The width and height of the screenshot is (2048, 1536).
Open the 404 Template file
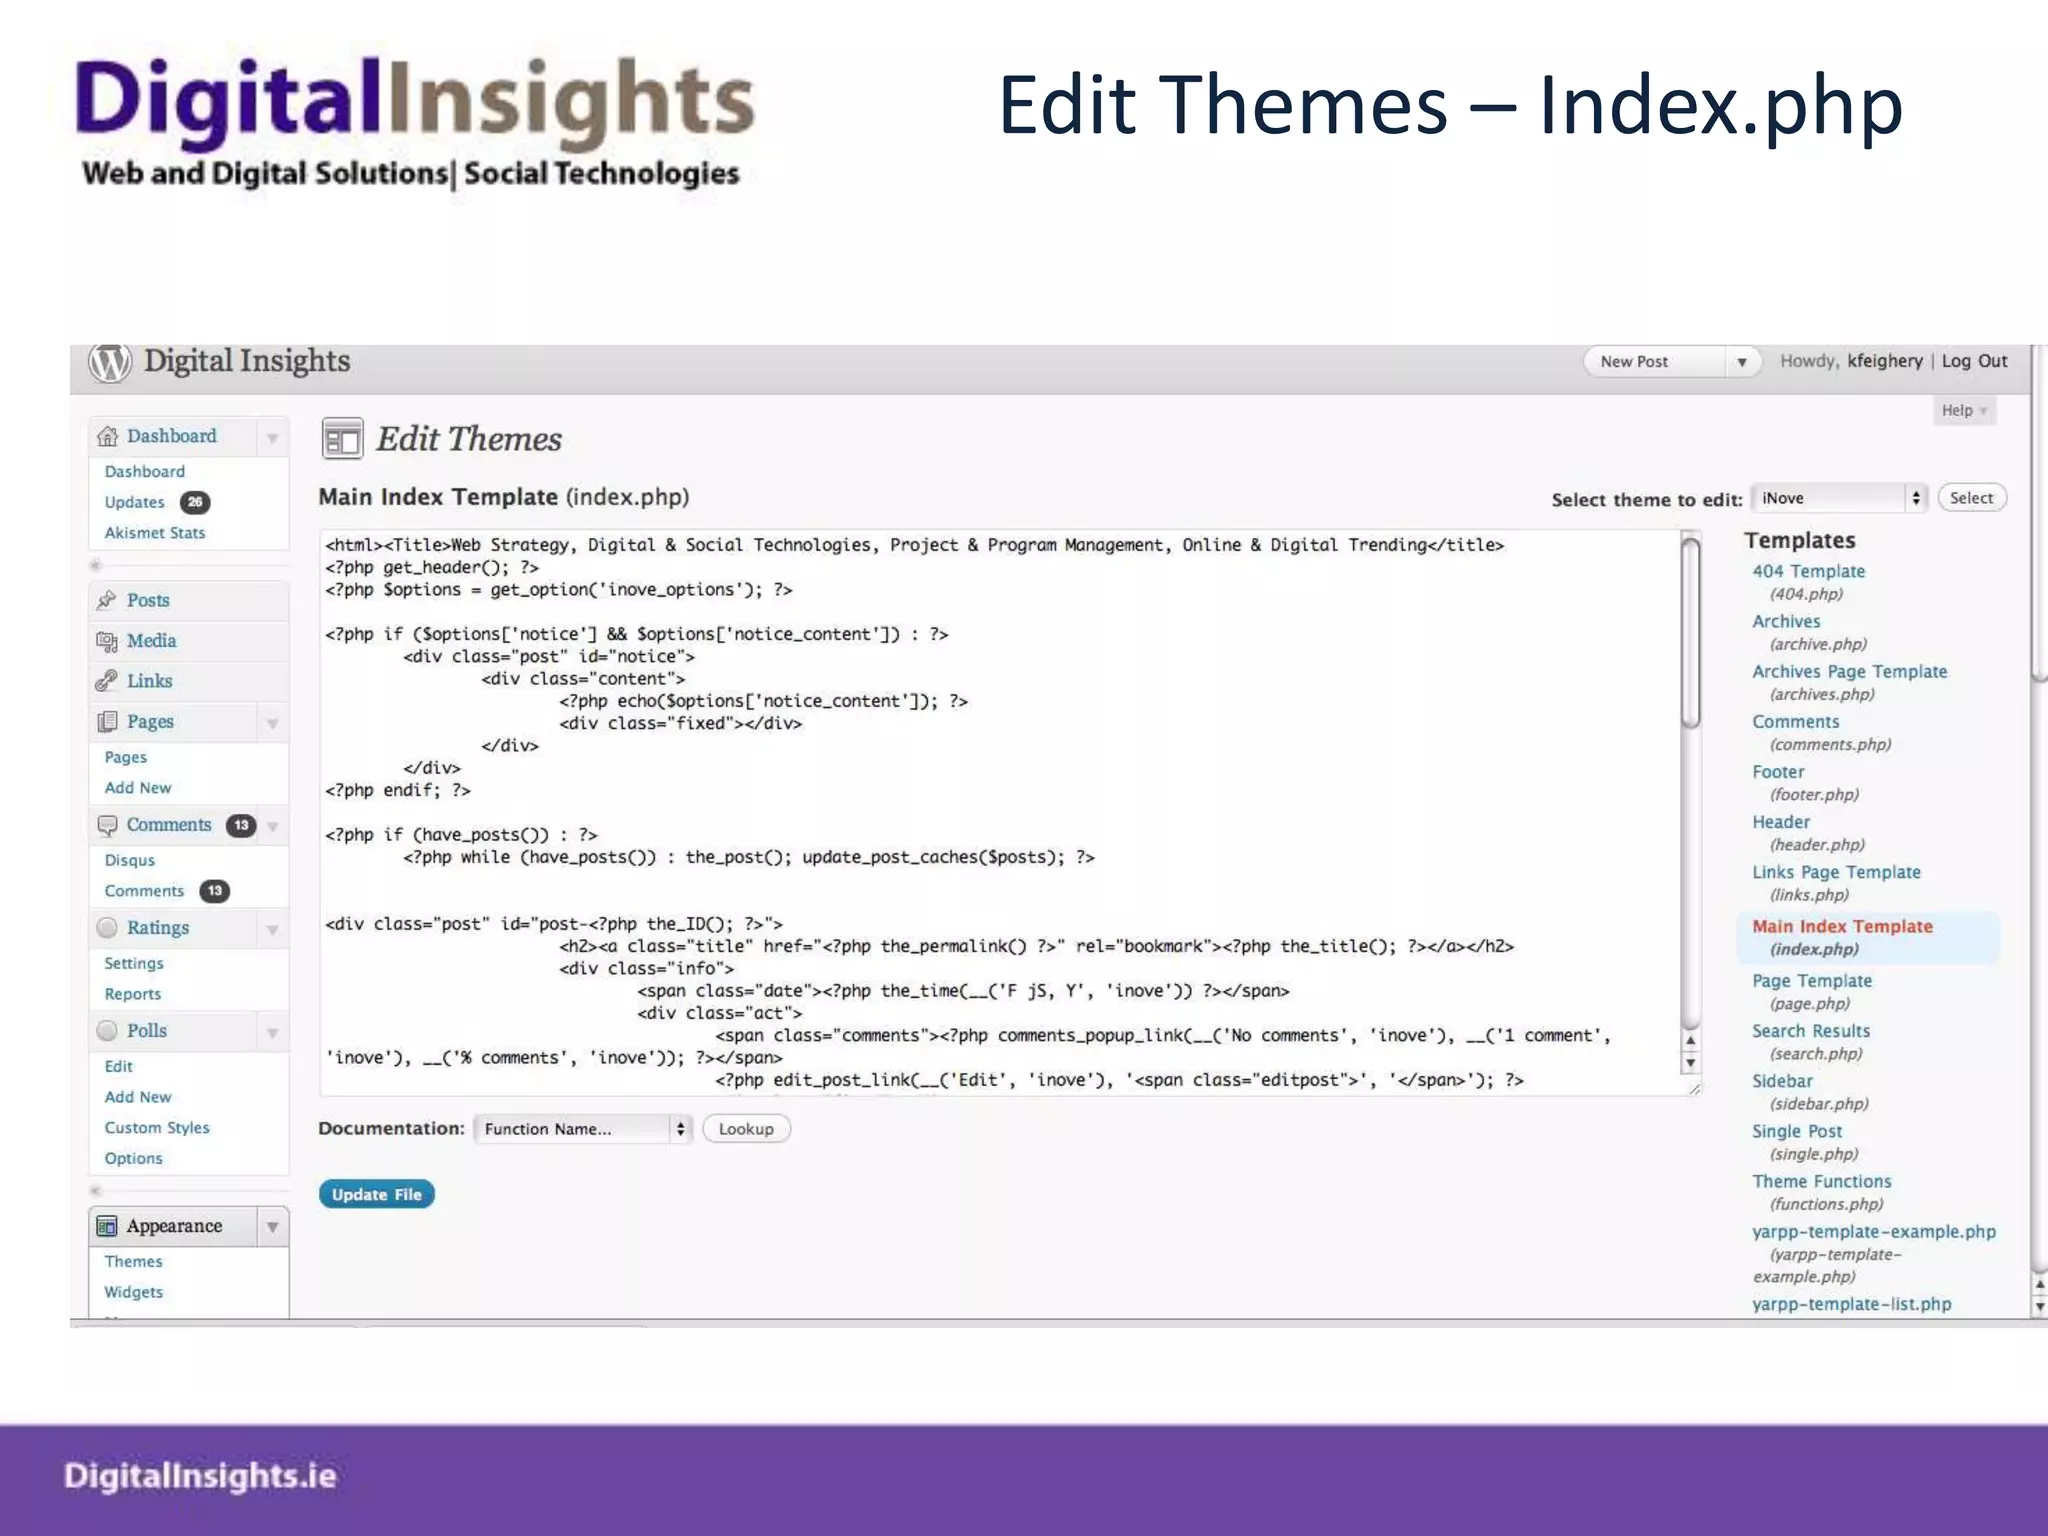[x=1808, y=571]
